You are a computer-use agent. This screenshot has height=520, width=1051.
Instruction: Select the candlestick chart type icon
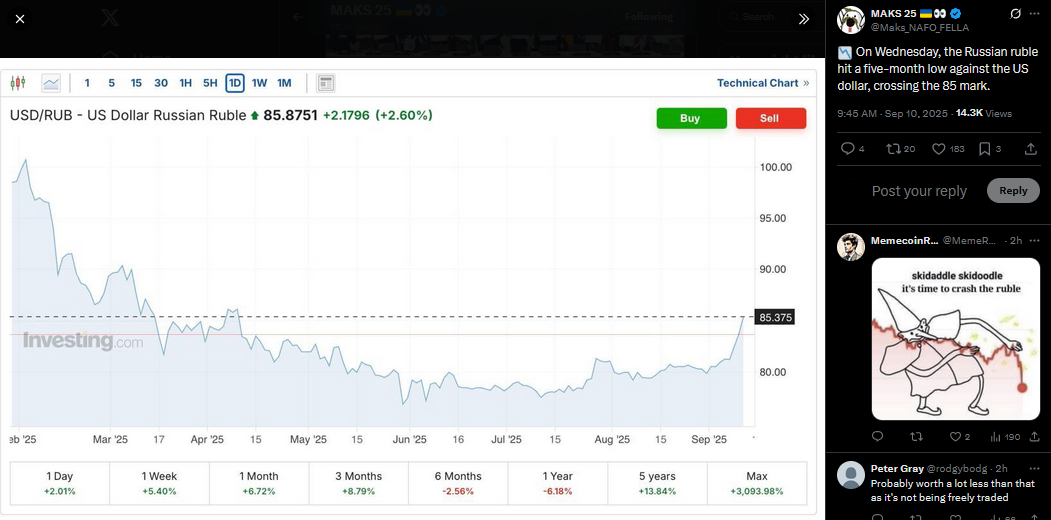click(x=18, y=83)
